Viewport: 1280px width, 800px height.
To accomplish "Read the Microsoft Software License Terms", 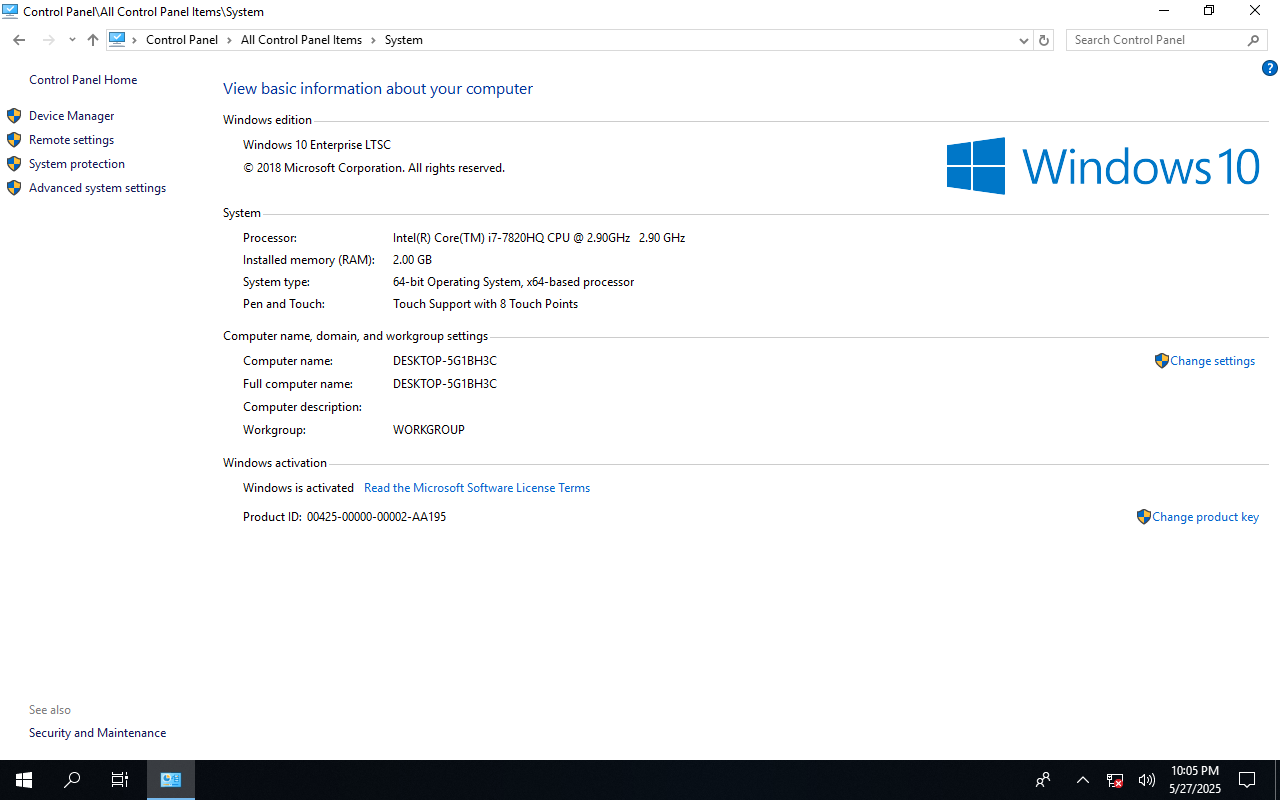I will (477, 488).
